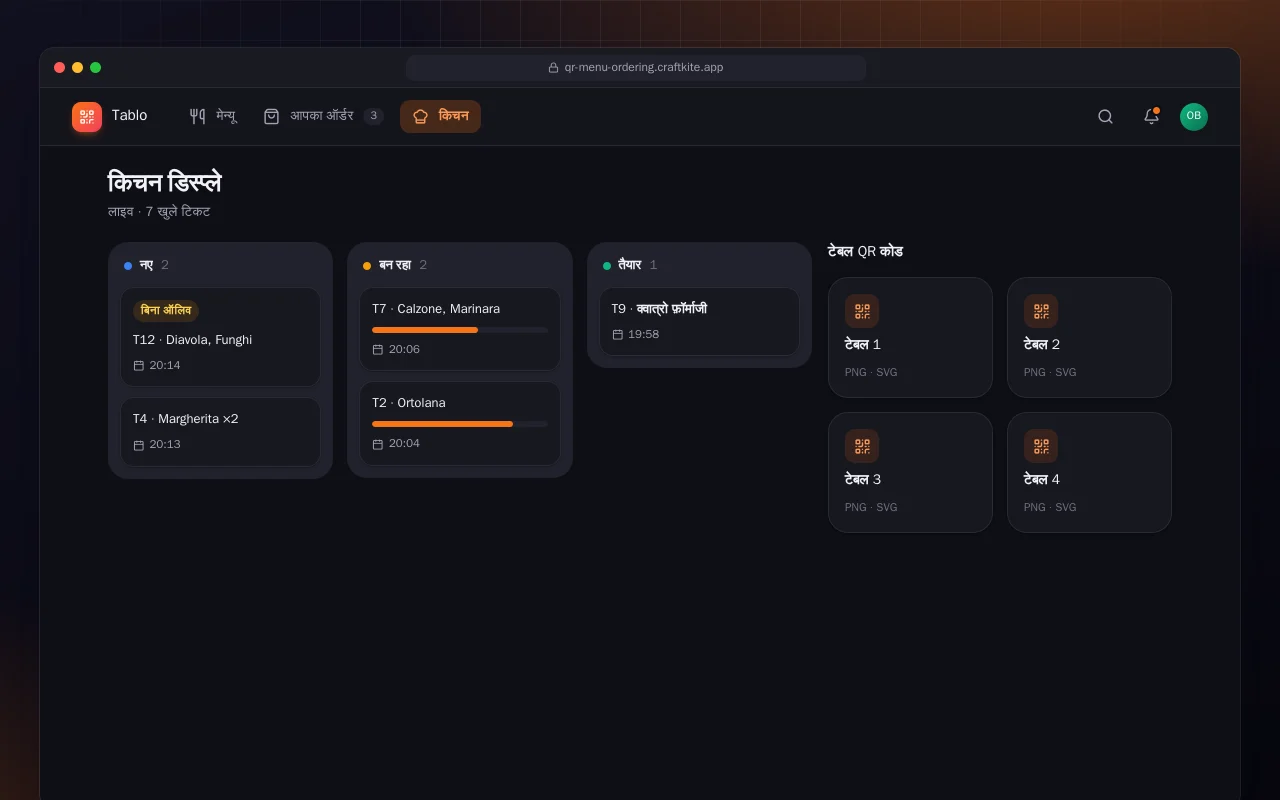Click progress bar on T2 ticket

tap(460, 424)
